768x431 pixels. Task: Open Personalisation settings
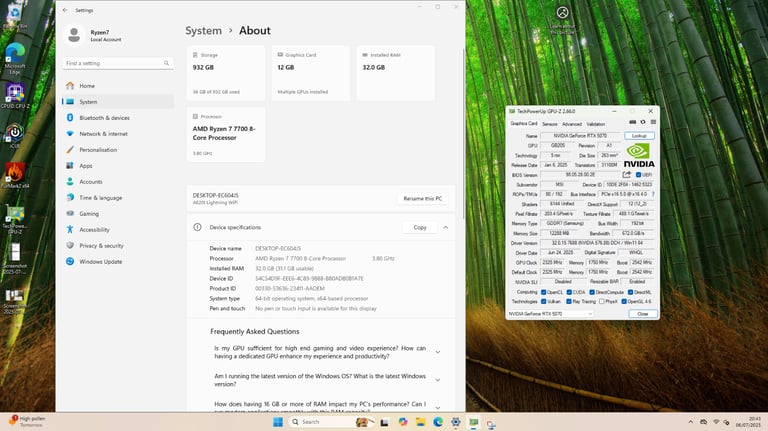pyautogui.click(x=118, y=150)
